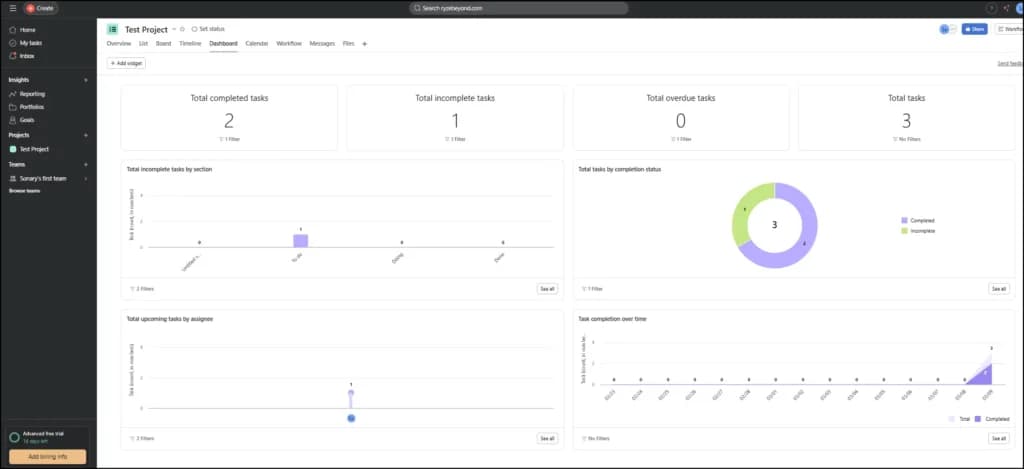Open the Total completed tasks widget
1024x469 pixels.
tap(229, 118)
